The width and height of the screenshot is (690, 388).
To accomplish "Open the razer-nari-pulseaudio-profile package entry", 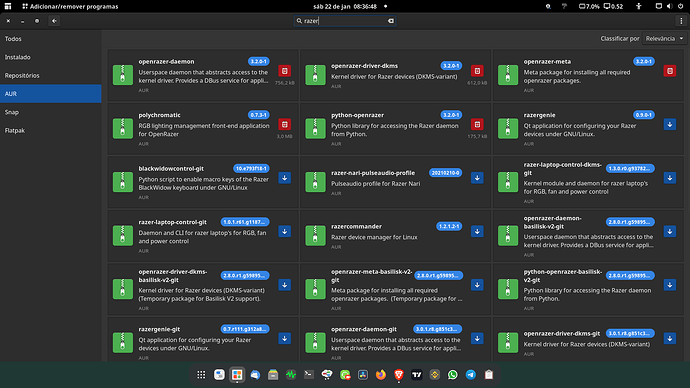I will [395, 182].
